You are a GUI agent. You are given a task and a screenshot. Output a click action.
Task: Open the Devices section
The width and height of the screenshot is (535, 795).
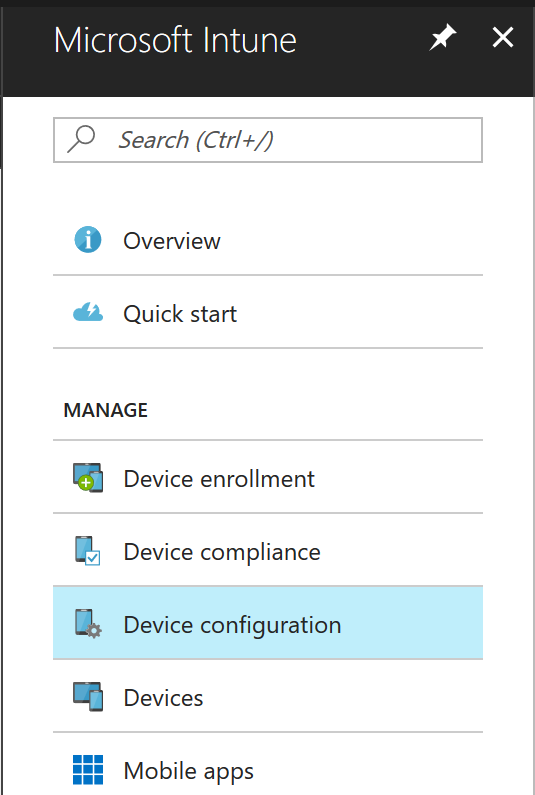pyautogui.click(x=268, y=696)
